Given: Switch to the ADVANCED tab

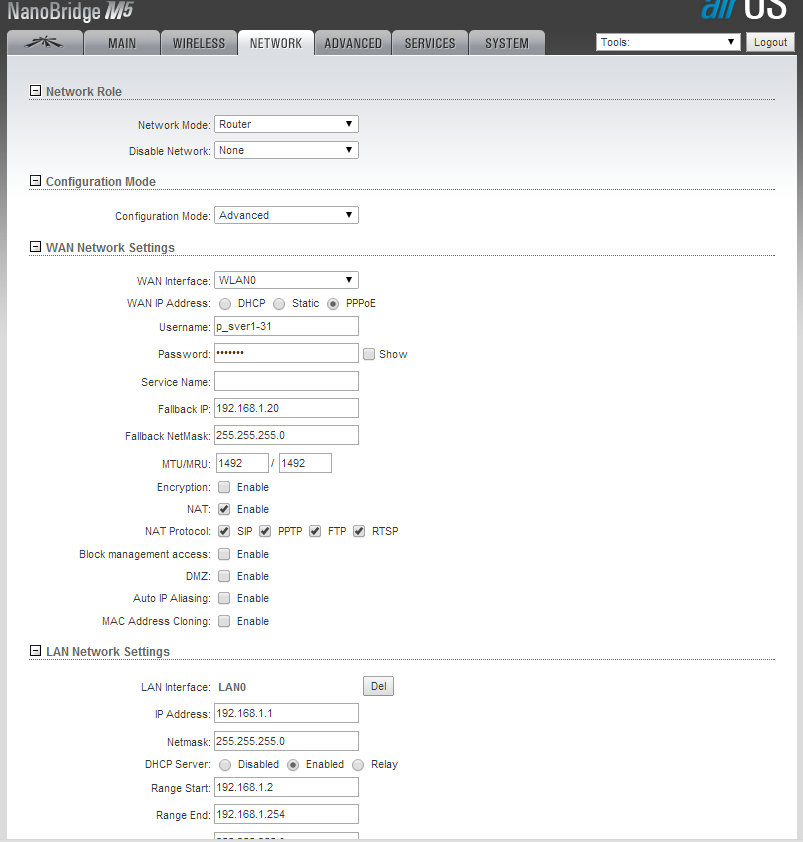Looking at the screenshot, I should click(x=353, y=43).
